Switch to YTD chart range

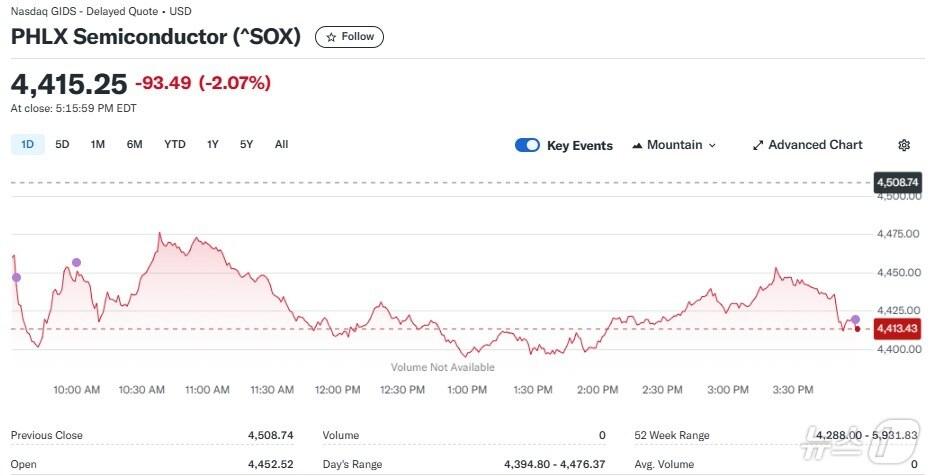[x=175, y=144]
